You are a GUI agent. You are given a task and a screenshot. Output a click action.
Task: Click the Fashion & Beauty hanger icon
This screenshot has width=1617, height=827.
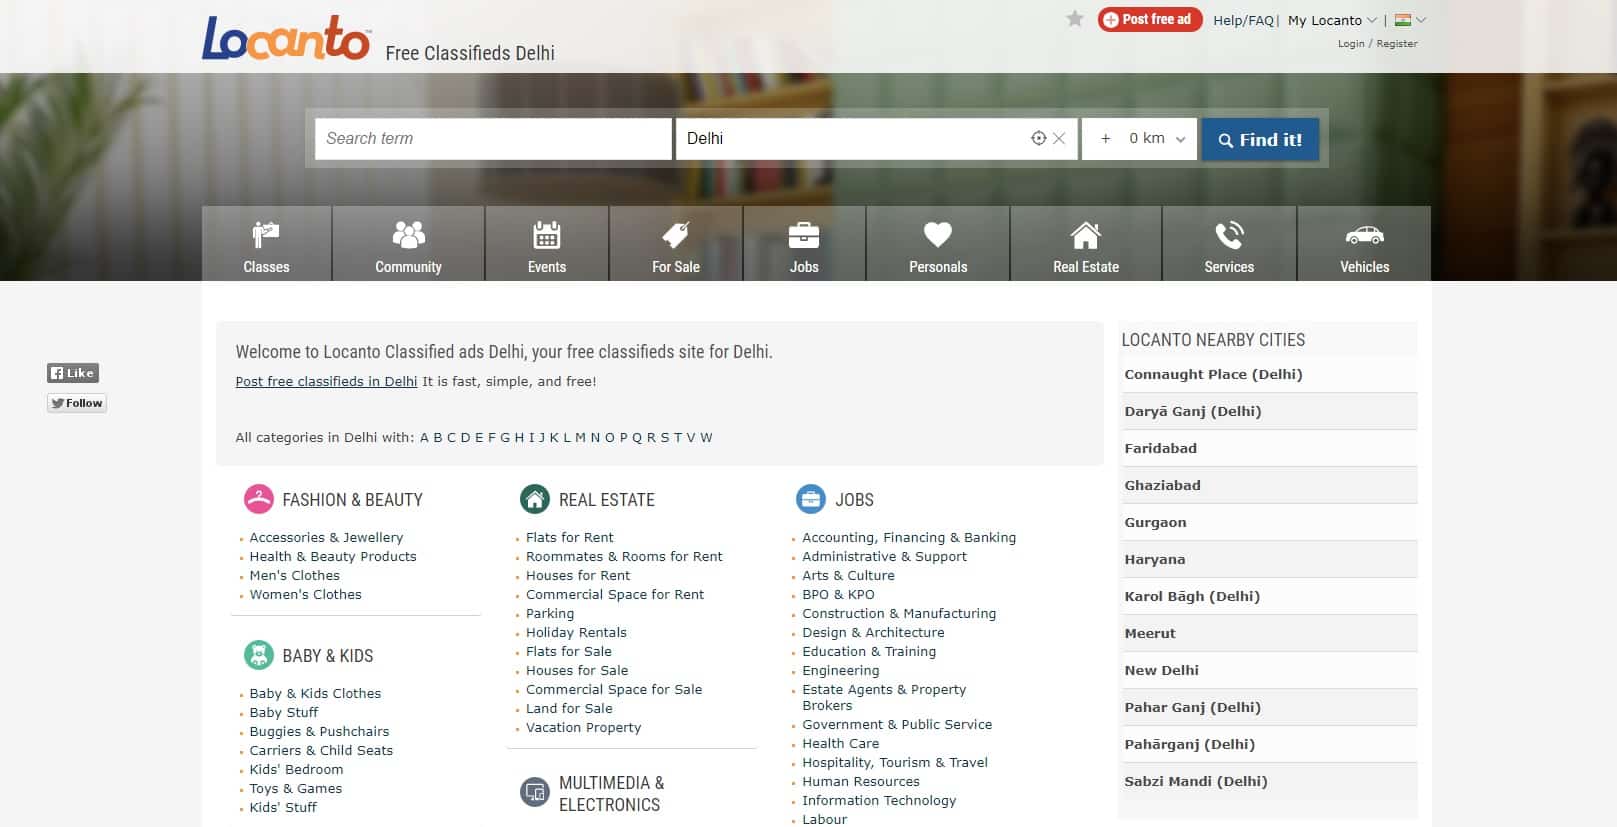click(259, 499)
